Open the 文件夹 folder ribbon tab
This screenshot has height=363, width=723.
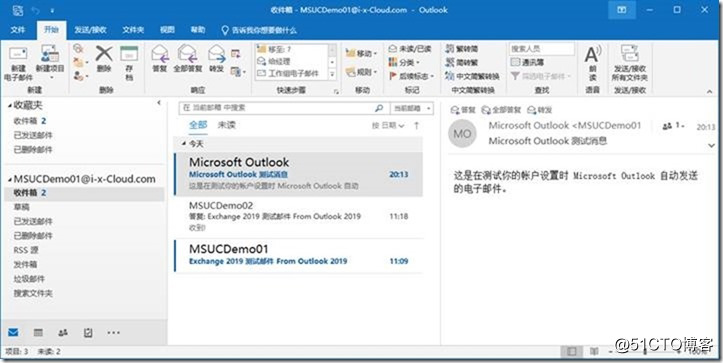pos(133,30)
